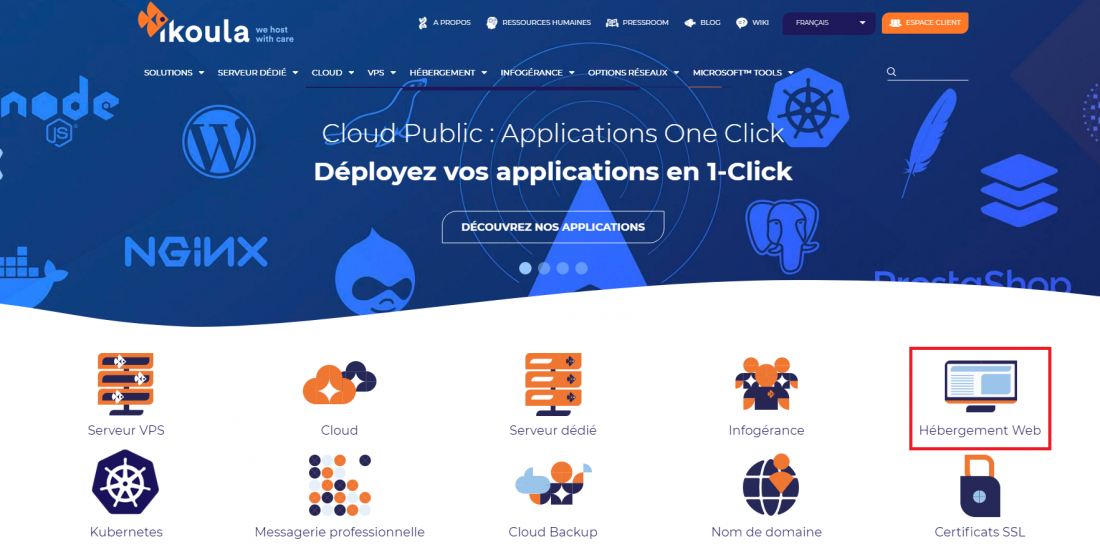Select the first carousel slide dot
1100x552 pixels.
[x=525, y=268]
